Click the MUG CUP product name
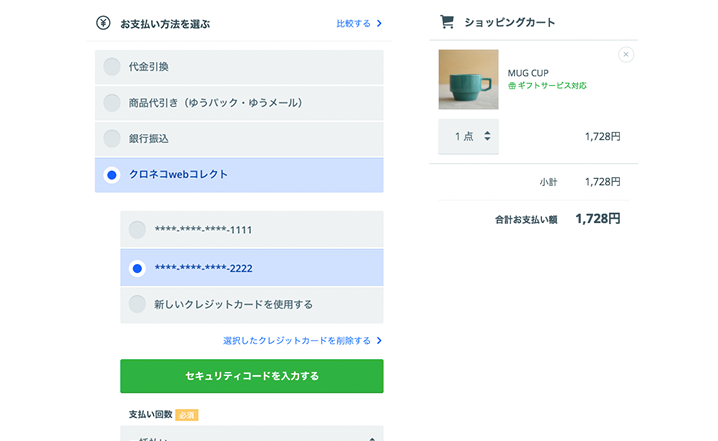Image resolution: width=718 pixels, height=441 pixels. pyautogui.click(x=528, y=72)
